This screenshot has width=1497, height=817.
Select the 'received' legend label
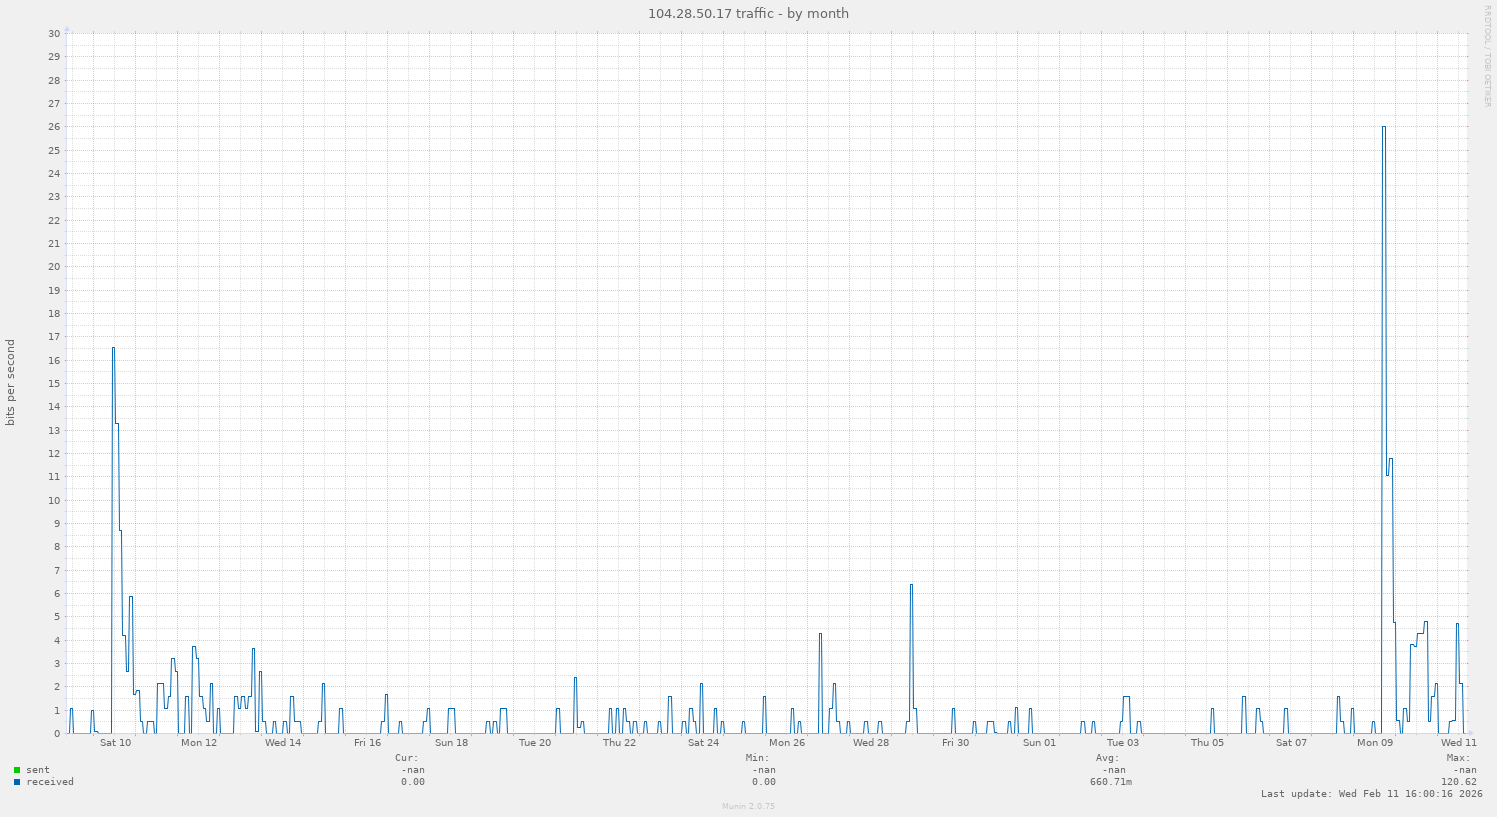(x=50, y=782)
